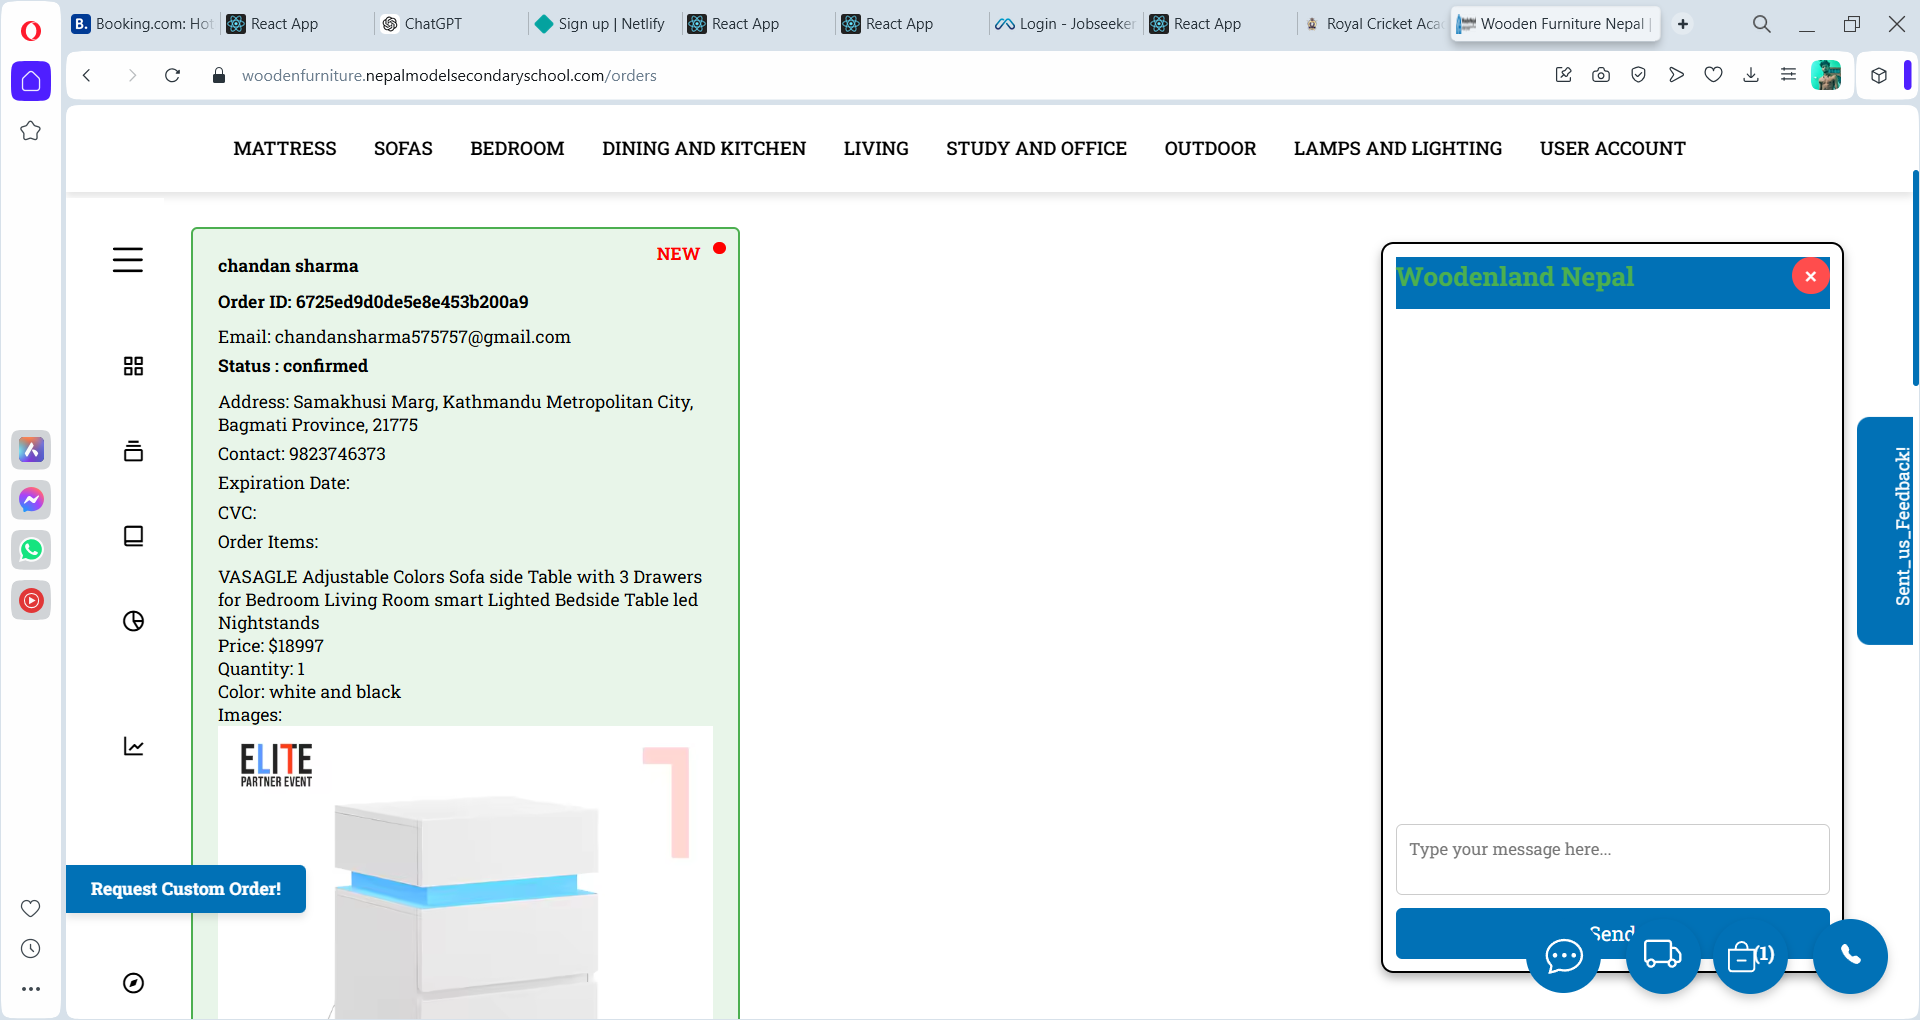Open the LAMPS AND LIGHTING category
This screenshot has width=1920, height=1020.
[1397, 149]
